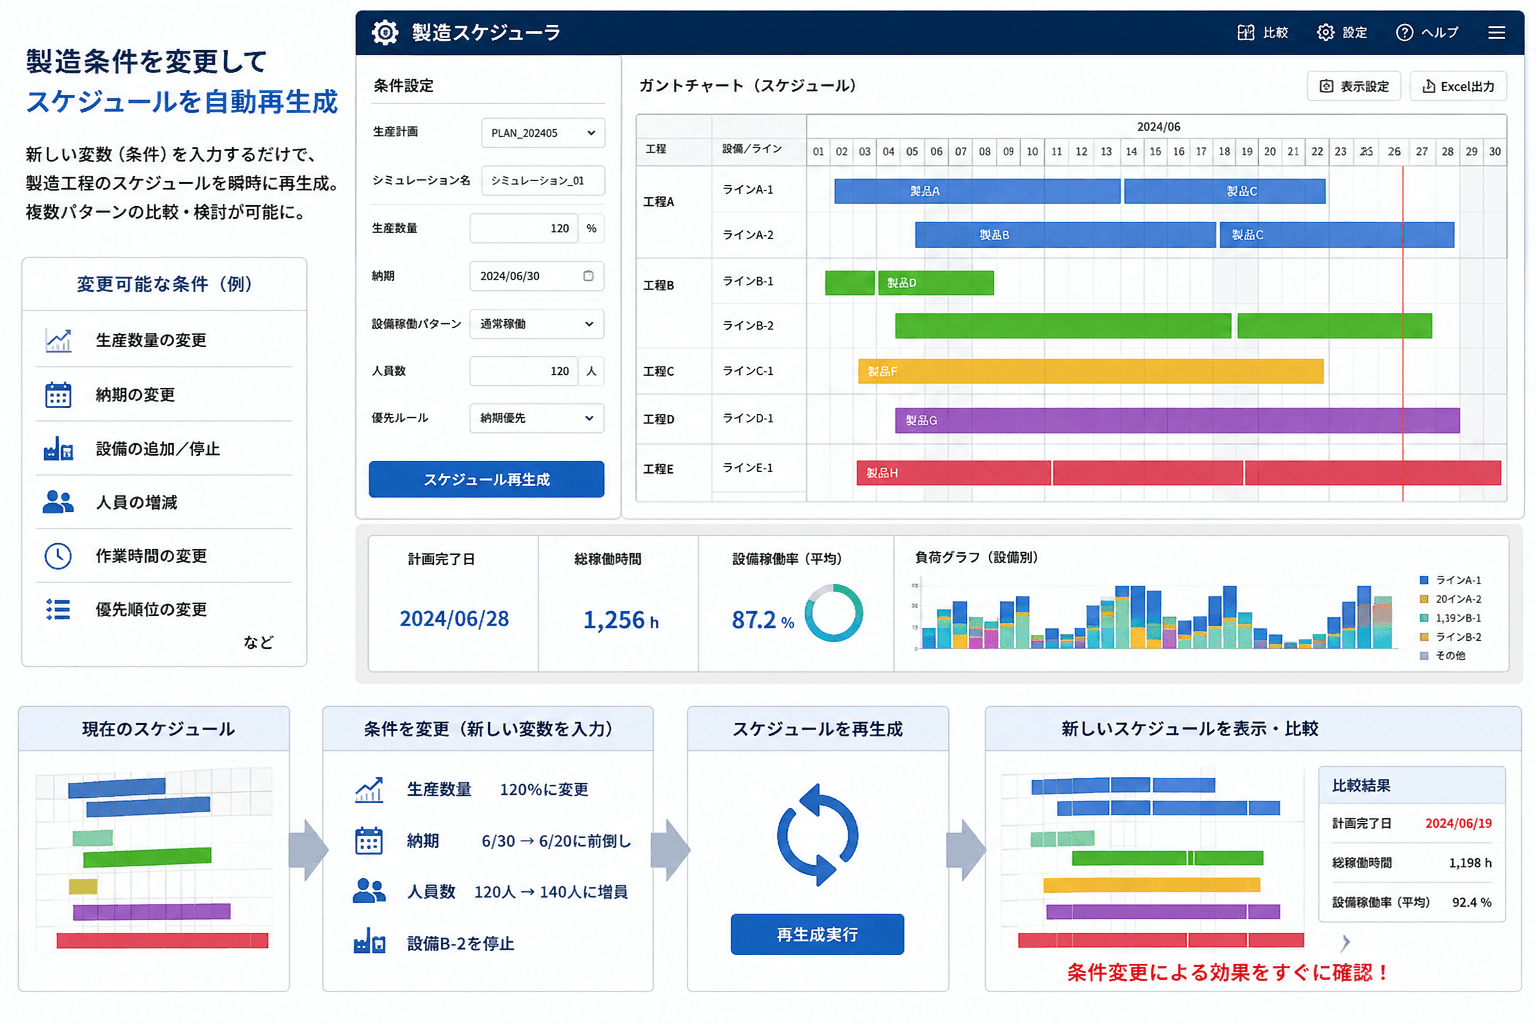
Task: Click the chart icon next to 生産数量の変更
Action: pyautogui.click(x=58, y=340)
